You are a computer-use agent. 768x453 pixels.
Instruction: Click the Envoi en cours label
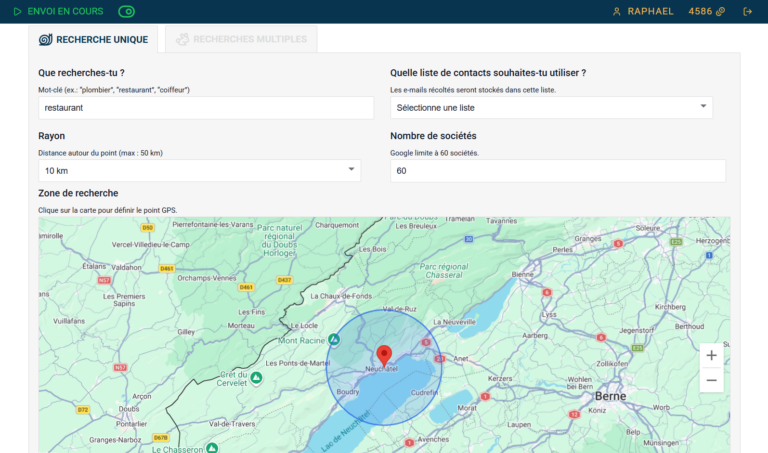pos(65,11)
